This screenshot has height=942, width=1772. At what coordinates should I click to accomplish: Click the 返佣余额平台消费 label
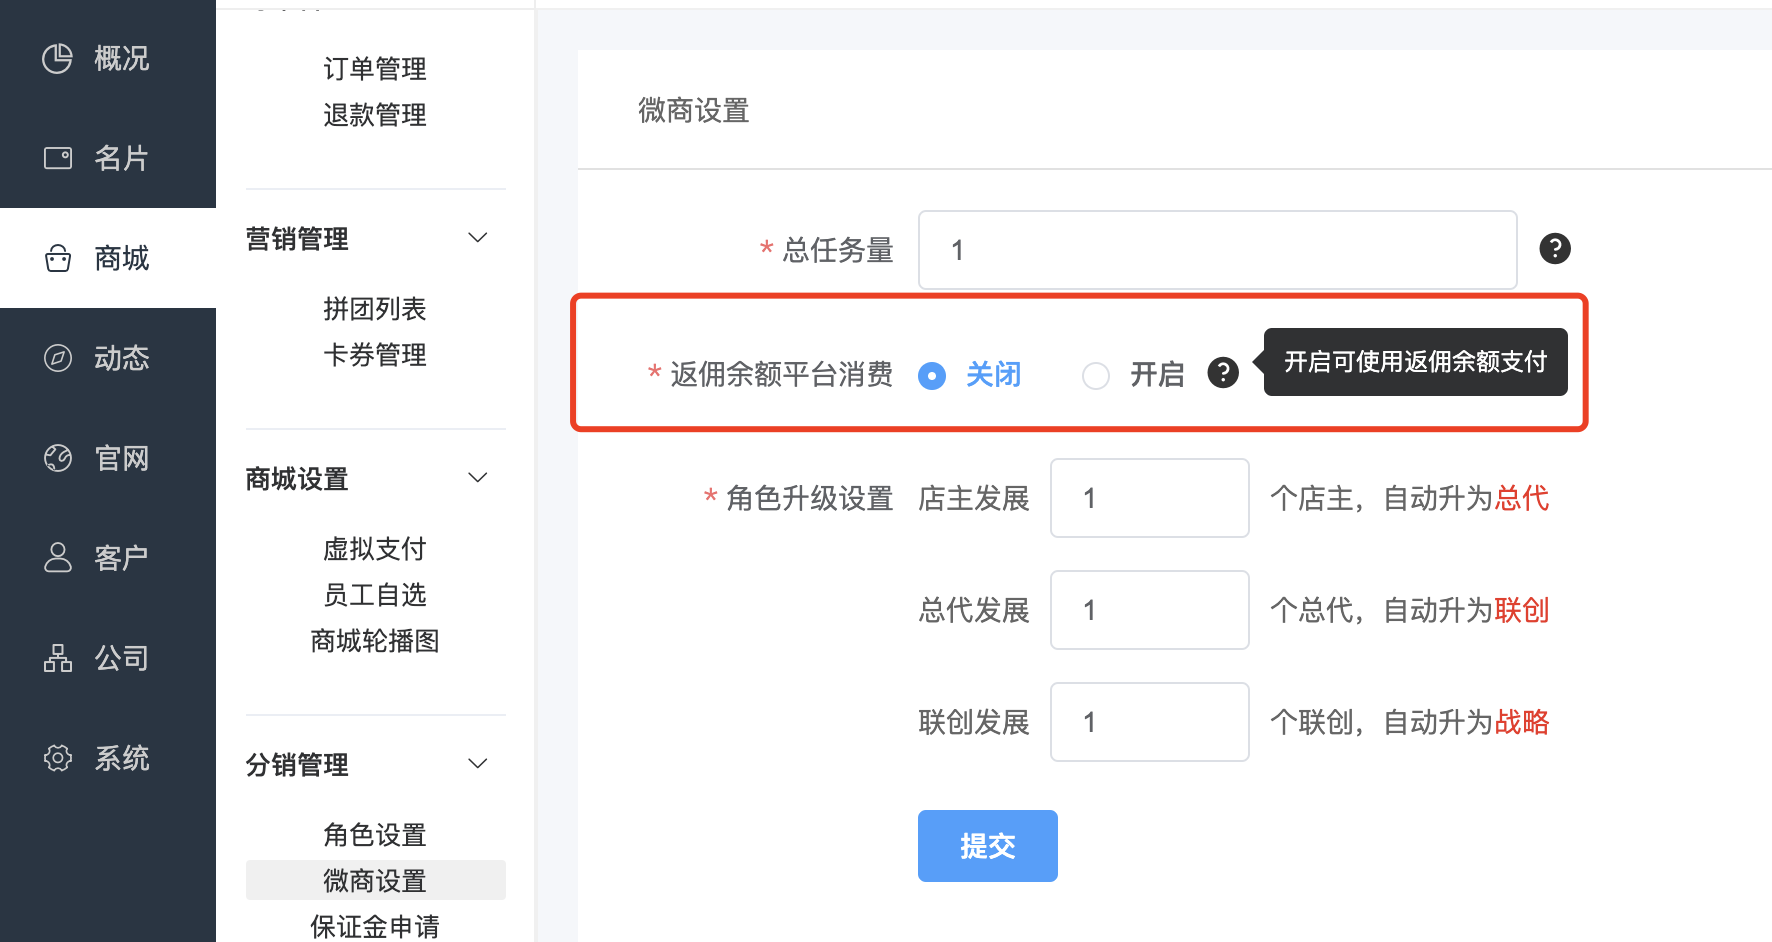point(781,374)
